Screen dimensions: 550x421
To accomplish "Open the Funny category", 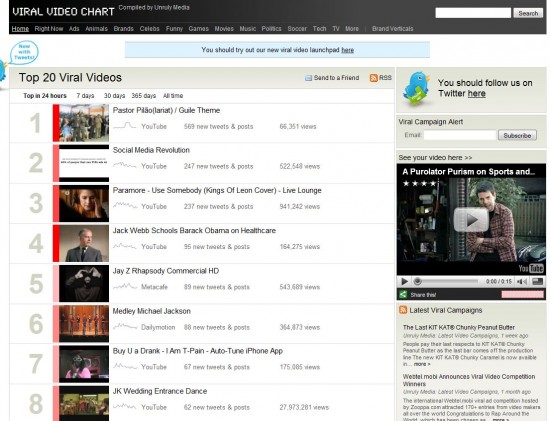I will click(x=174, y=29).
